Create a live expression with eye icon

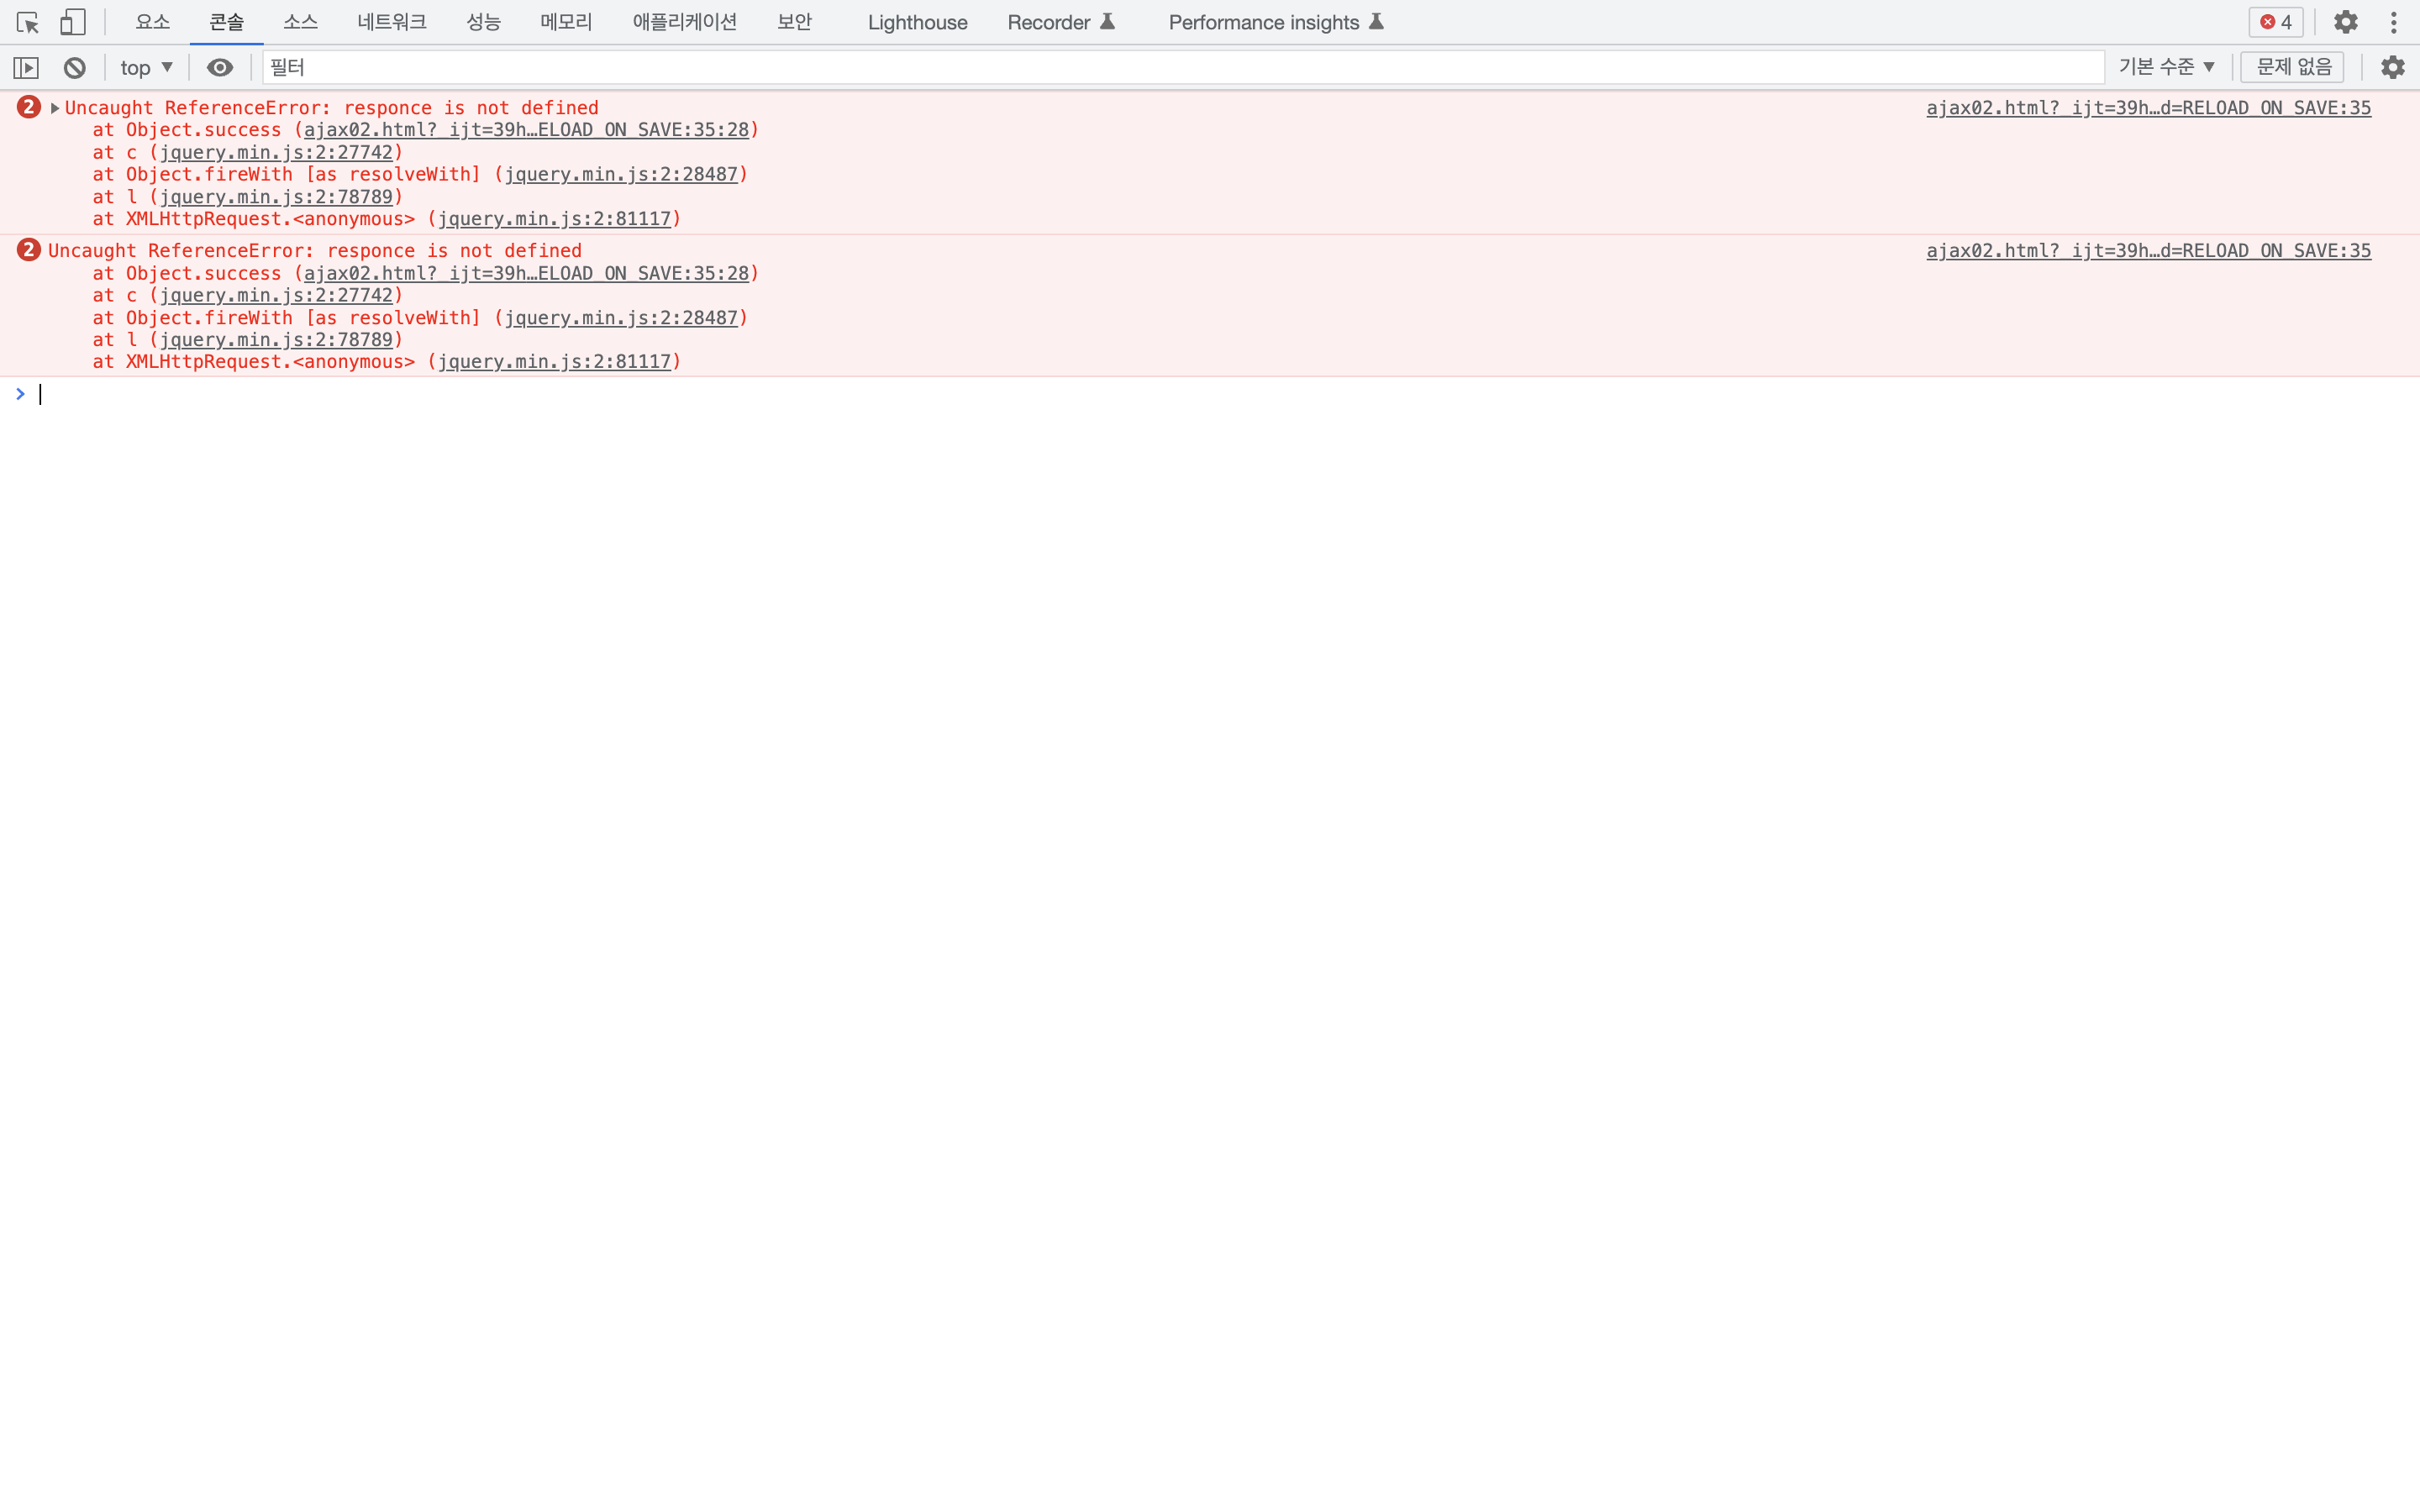220,67
